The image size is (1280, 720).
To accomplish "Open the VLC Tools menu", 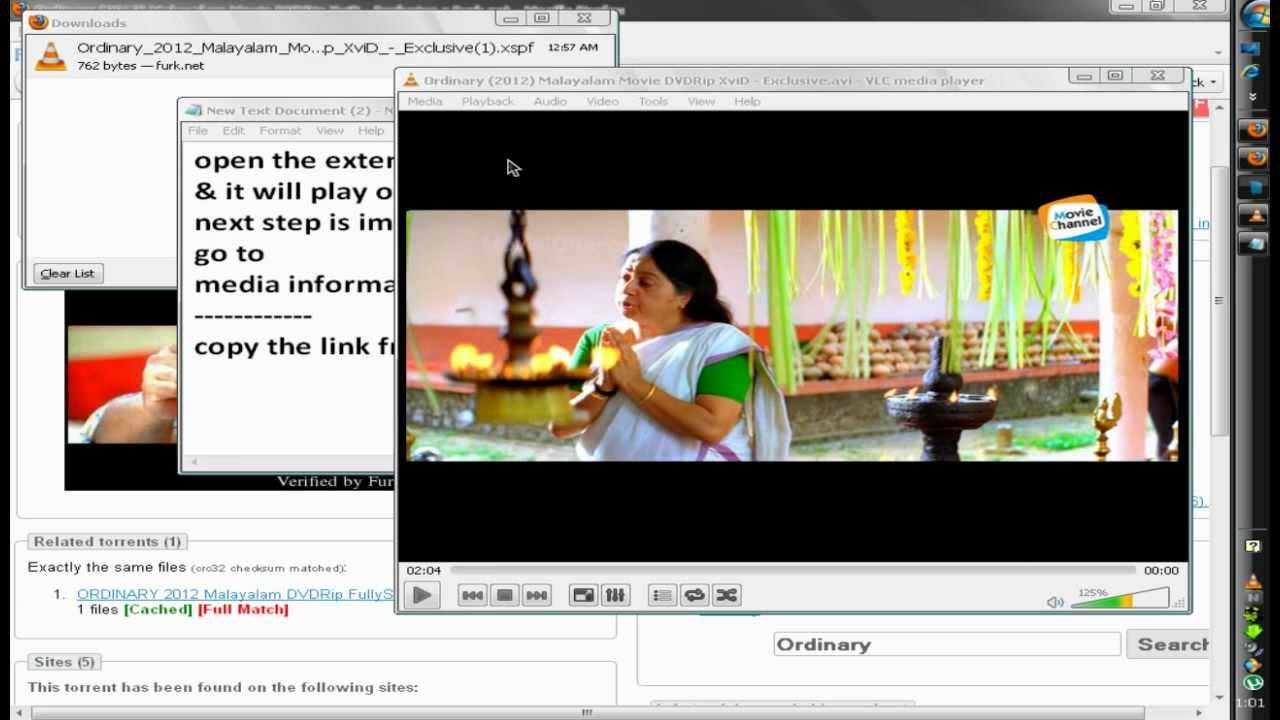I will coord(653,101).
